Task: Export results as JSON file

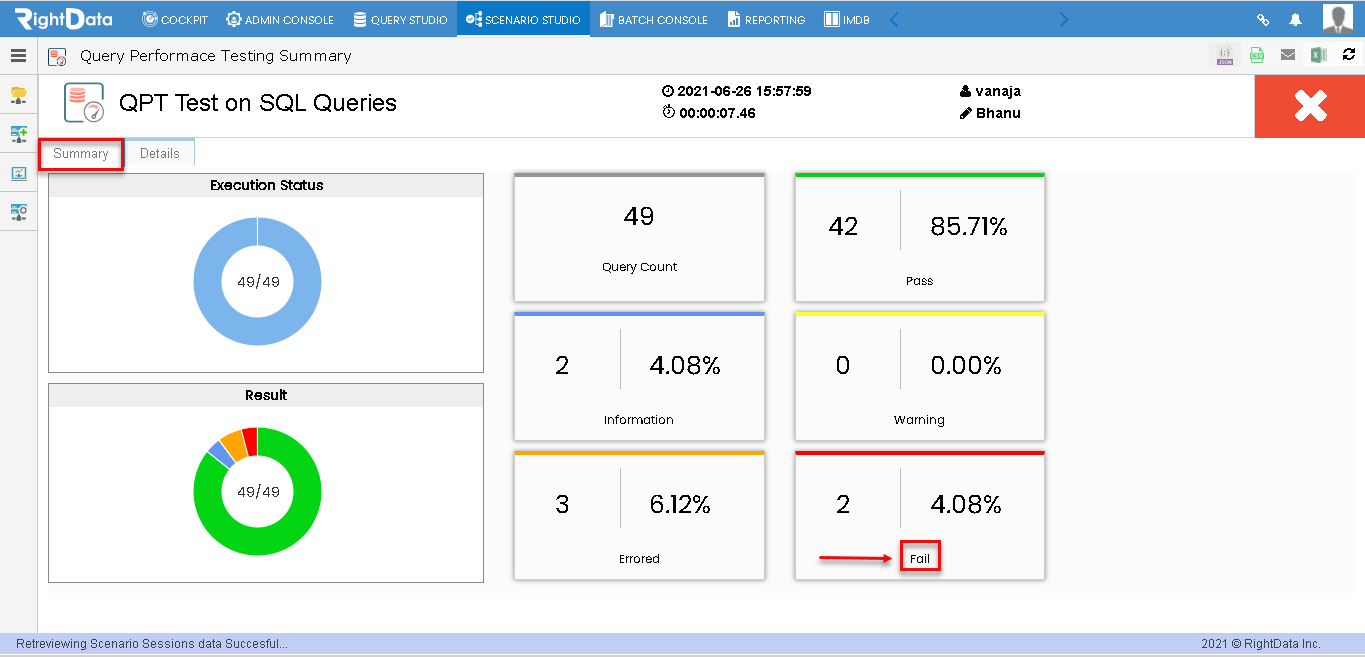Action: click(1225, 56)
